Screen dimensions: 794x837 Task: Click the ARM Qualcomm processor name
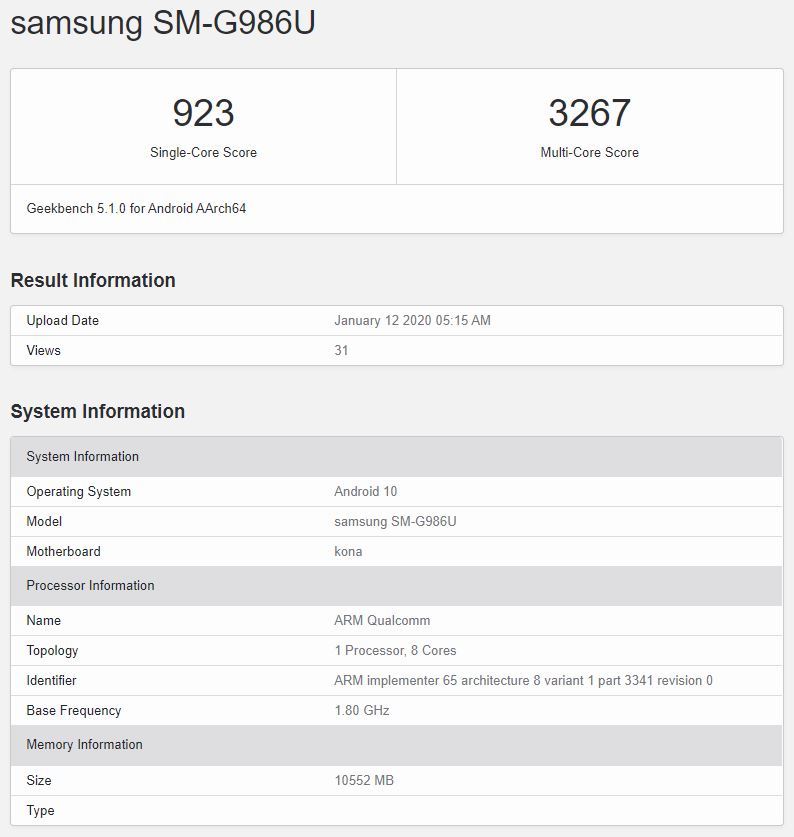pos(382,621)
